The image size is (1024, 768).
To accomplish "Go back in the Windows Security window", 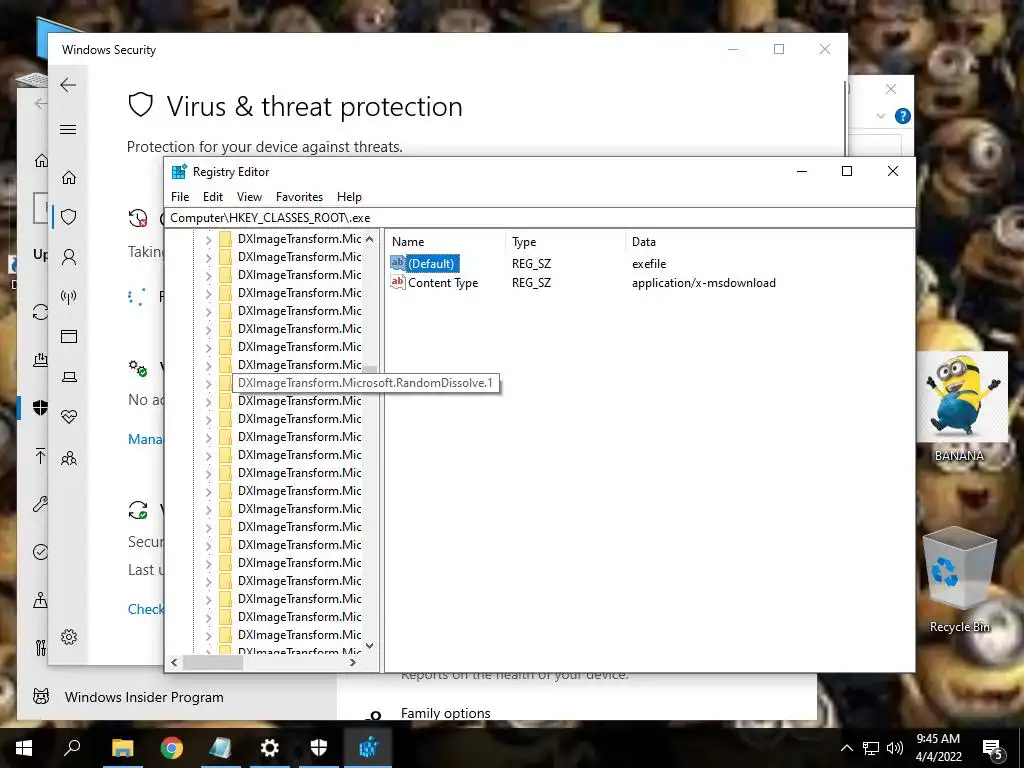I will click(x=68, y=85).
